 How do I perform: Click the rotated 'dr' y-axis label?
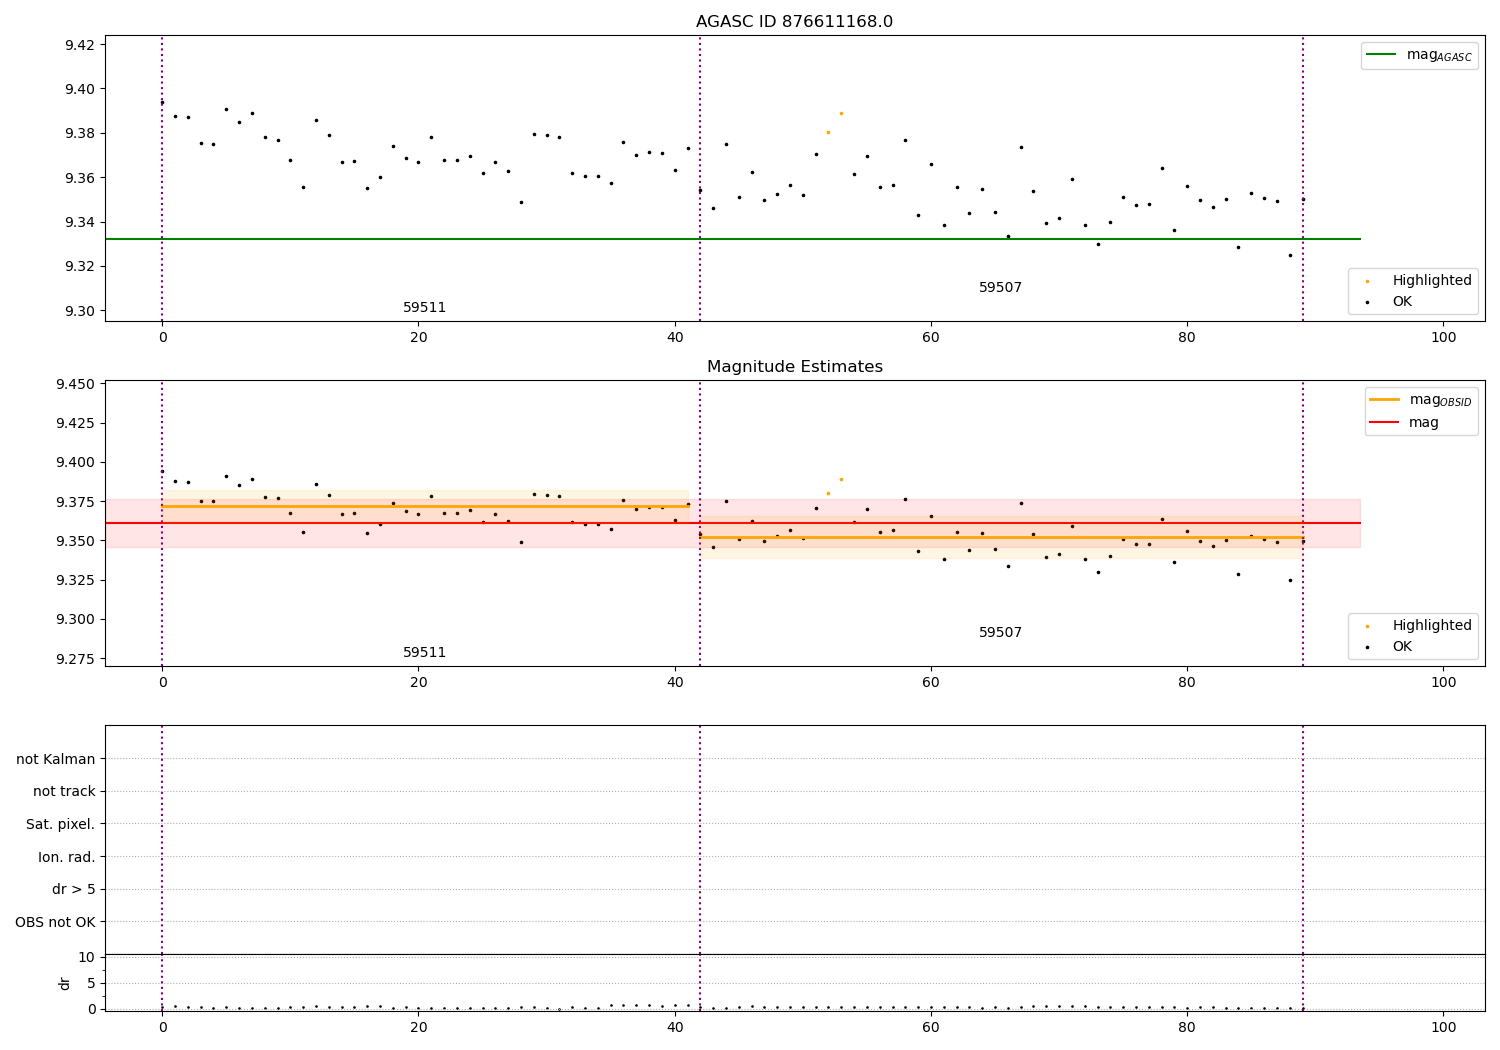coord(65,983)
